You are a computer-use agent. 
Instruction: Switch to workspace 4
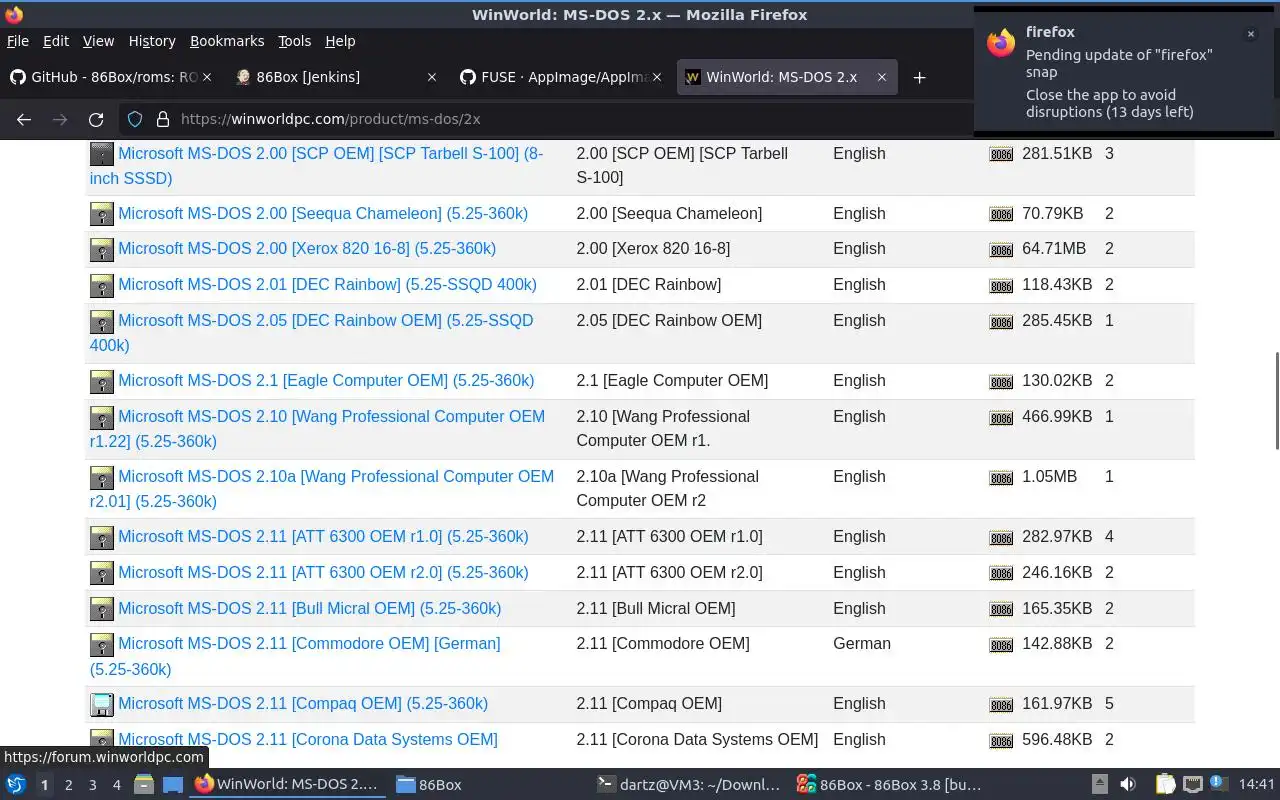click(116, 785)
